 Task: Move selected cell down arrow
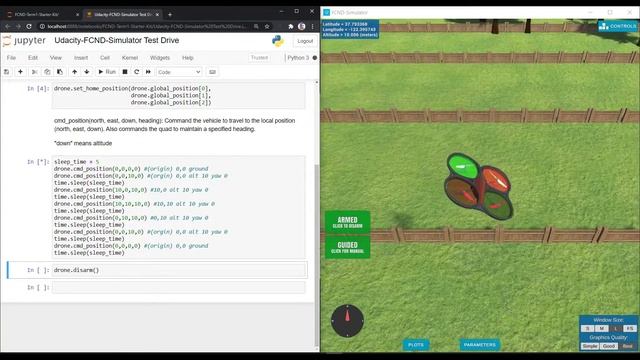point(87,72)
